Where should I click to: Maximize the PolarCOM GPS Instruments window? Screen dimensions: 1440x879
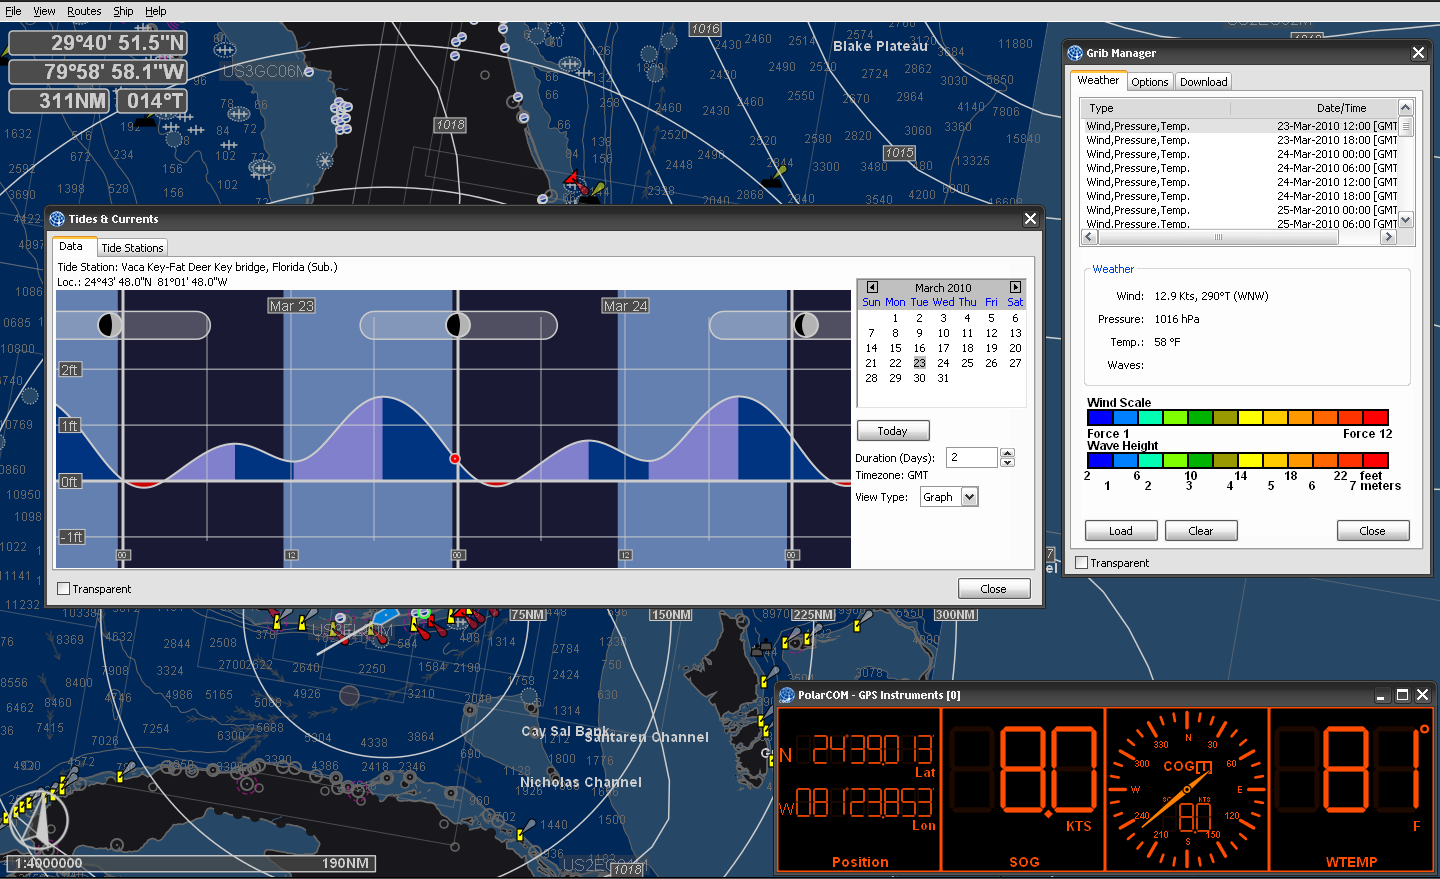tap(1402, 695)
